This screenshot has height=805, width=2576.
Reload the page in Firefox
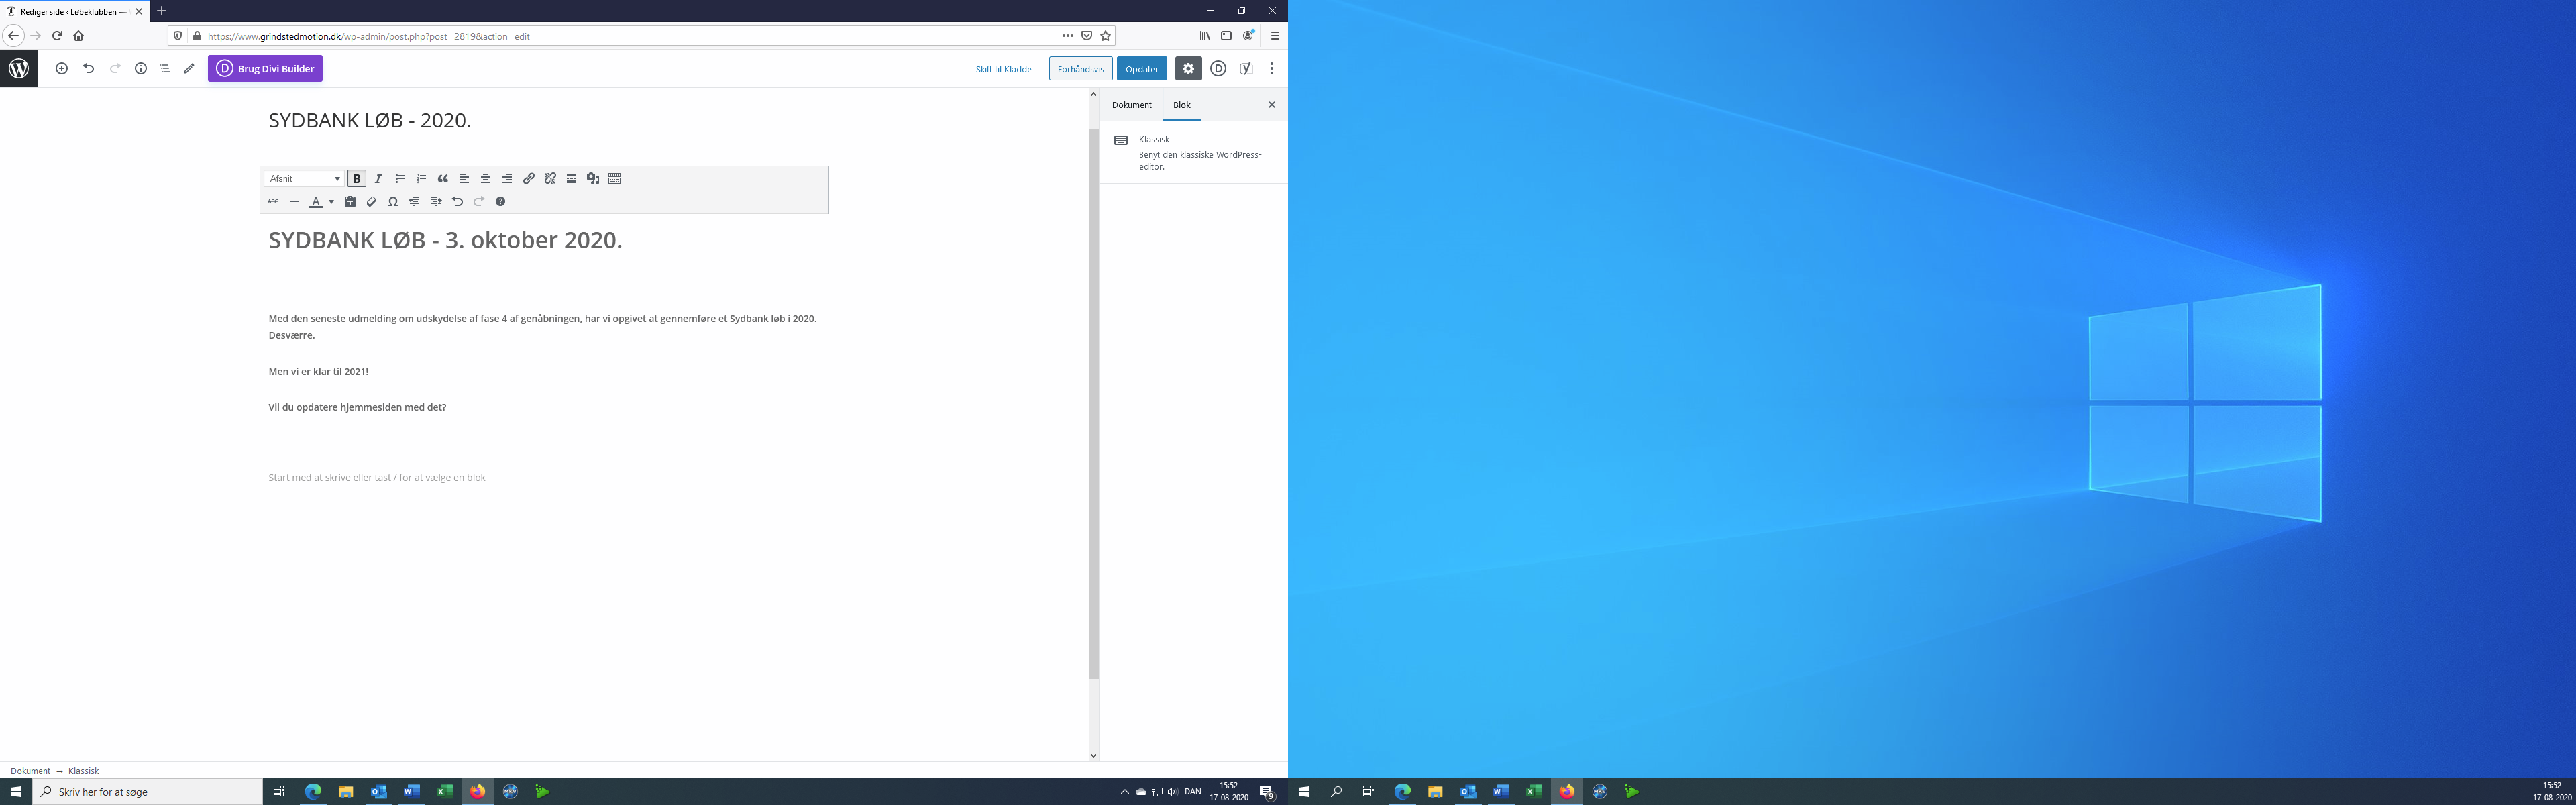(57, 36)
